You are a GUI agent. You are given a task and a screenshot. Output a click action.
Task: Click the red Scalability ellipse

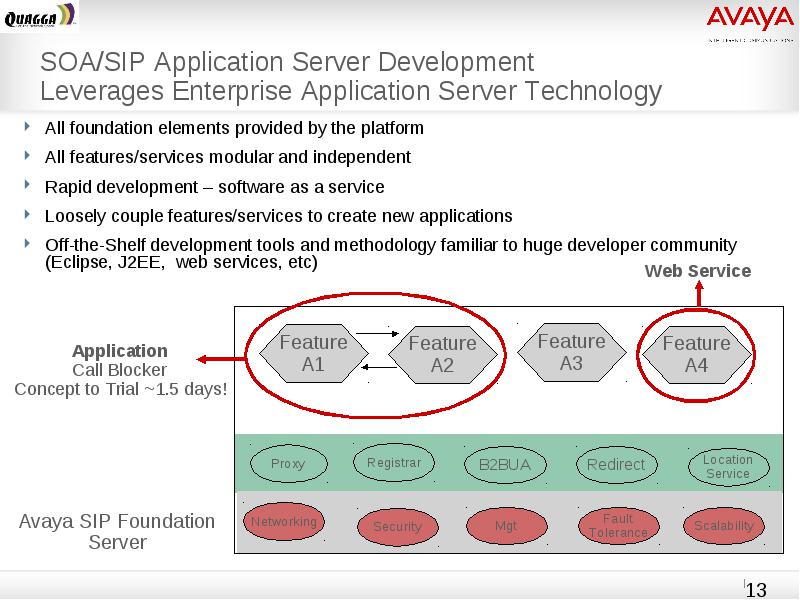click(723, 526)
